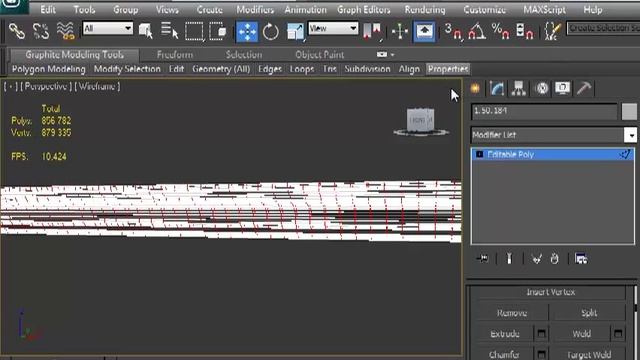Click the Select and Link tool icon
This screenshot has height=360, width=640.
point(16,31)
